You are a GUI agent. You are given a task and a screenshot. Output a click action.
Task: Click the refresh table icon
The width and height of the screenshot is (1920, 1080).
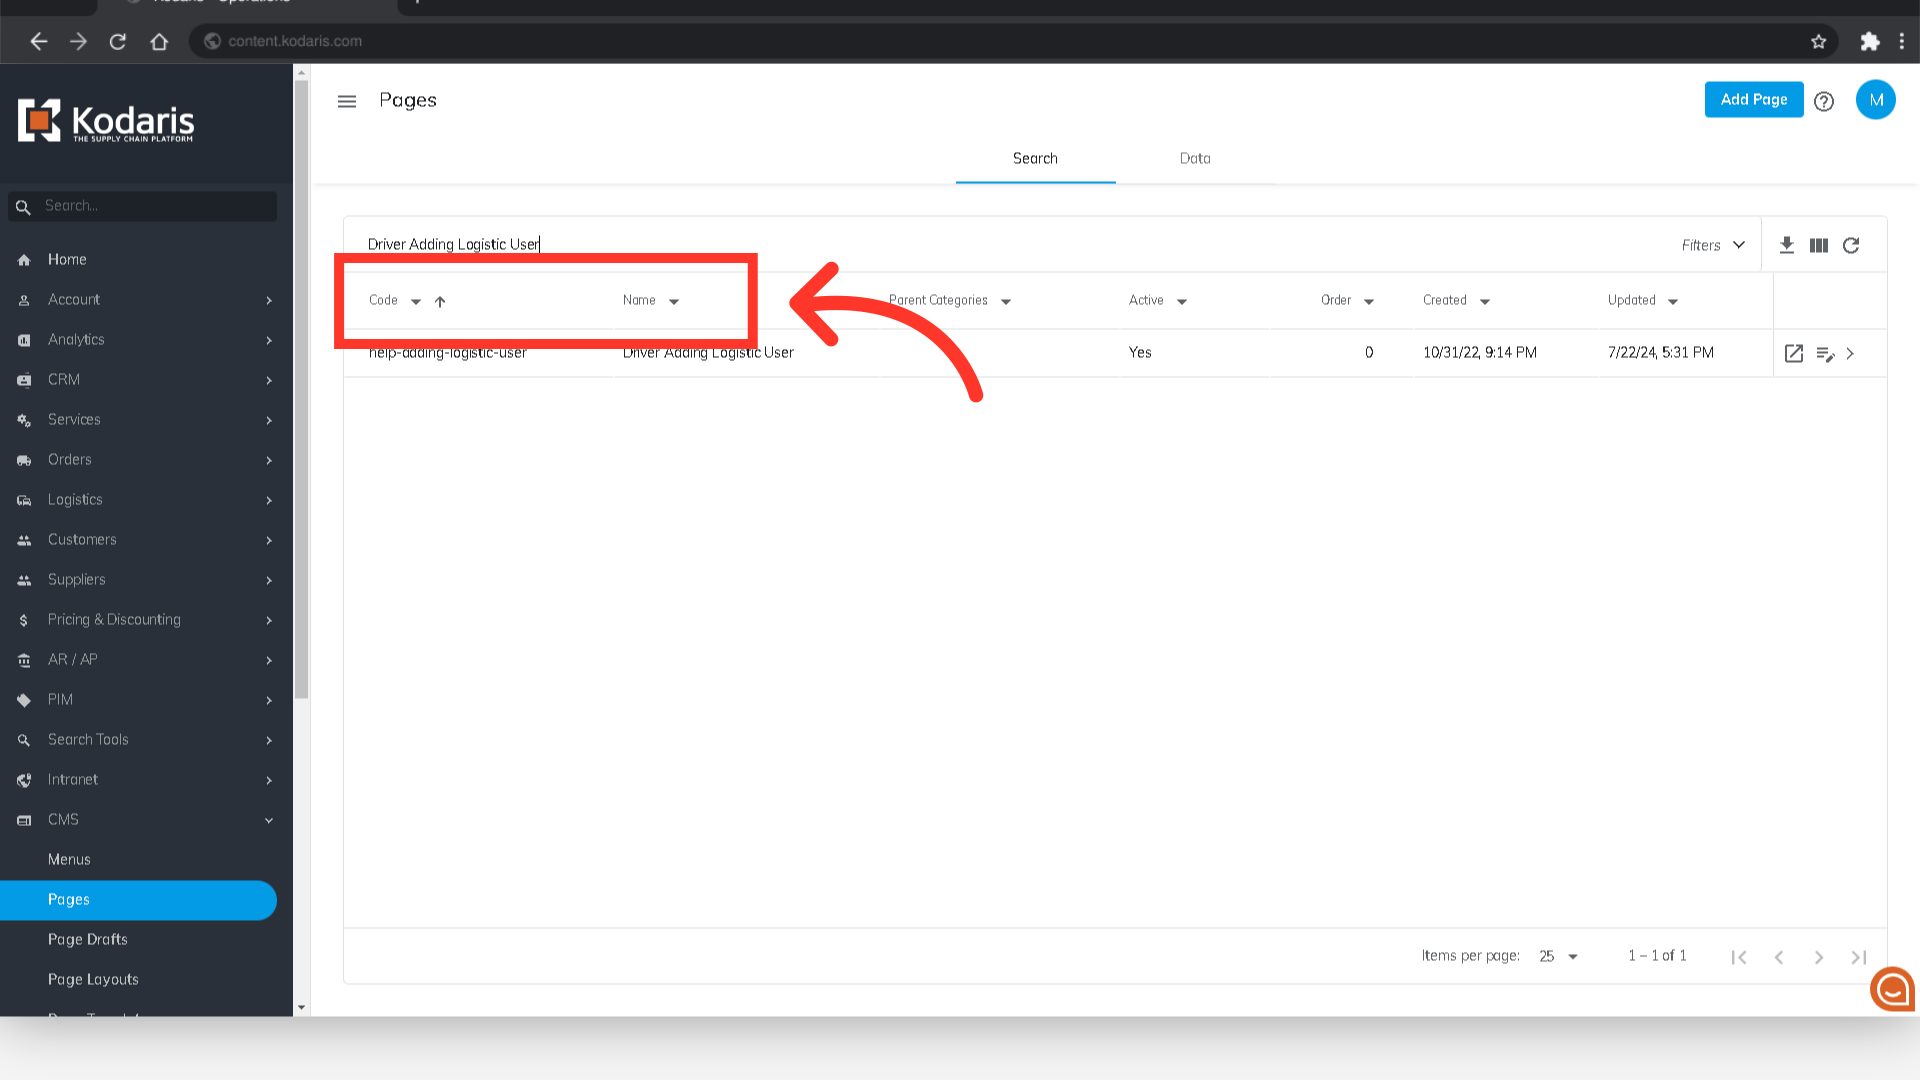(1851, 245)
